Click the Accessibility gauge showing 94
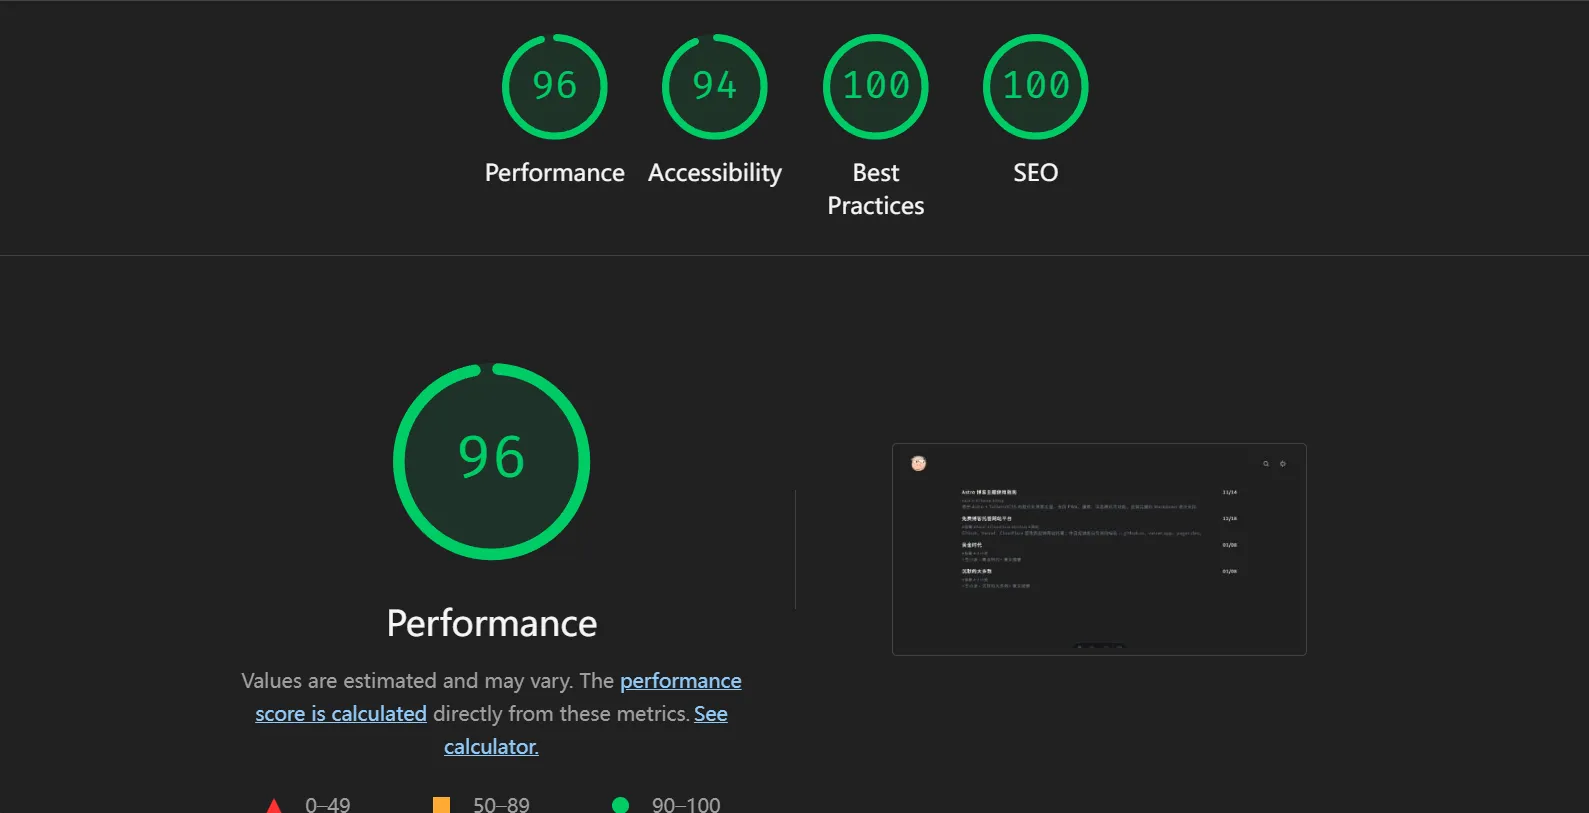Image resolution: width=1589 pixels, height=813 pixels. click(714, 87)
